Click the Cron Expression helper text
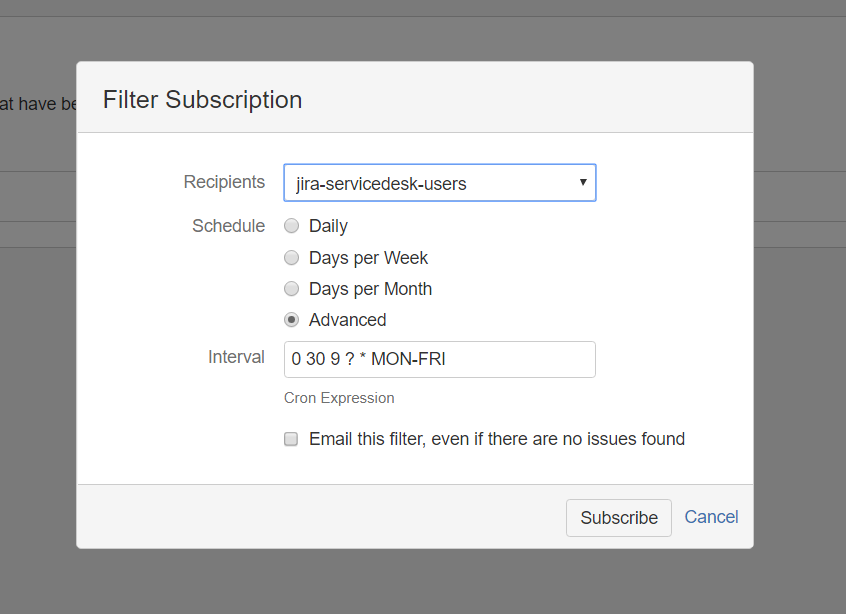The image size is (846, 614). 339,398
